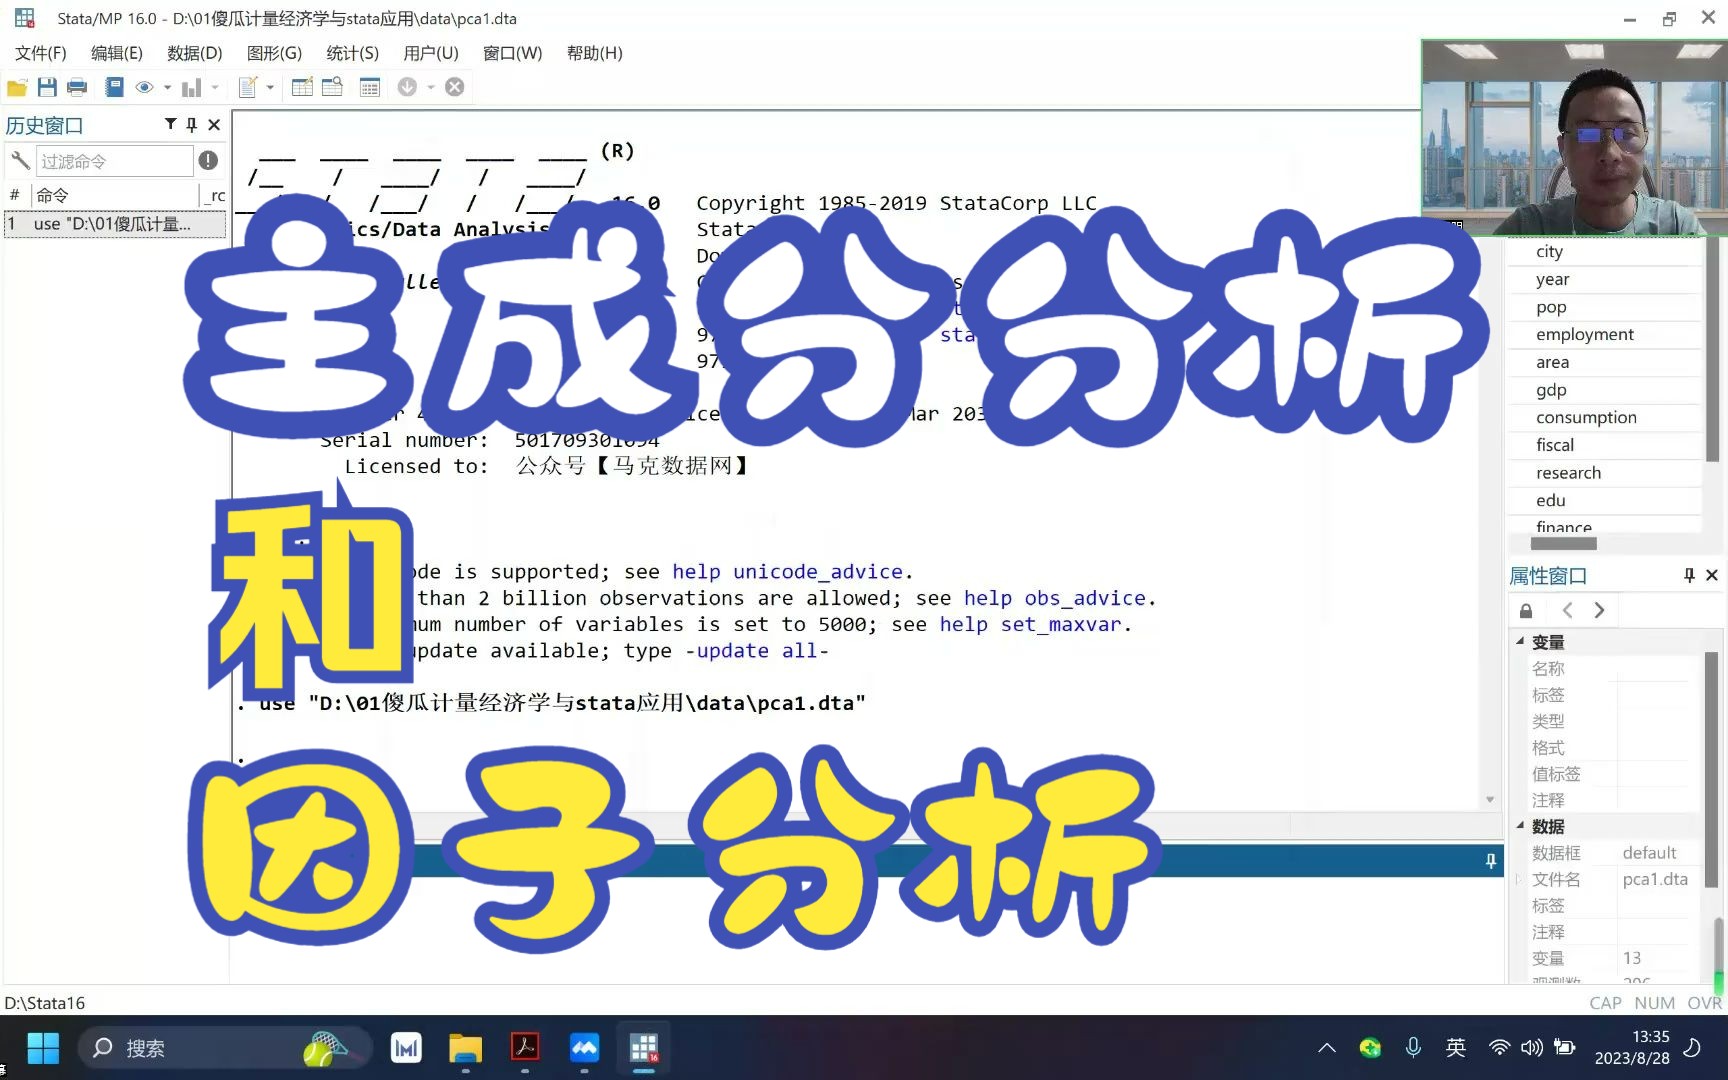The width and height of the screenshot is (1728, 1080).
Task: Open the 文件(F) menu
Action: [x=41, y=53]
